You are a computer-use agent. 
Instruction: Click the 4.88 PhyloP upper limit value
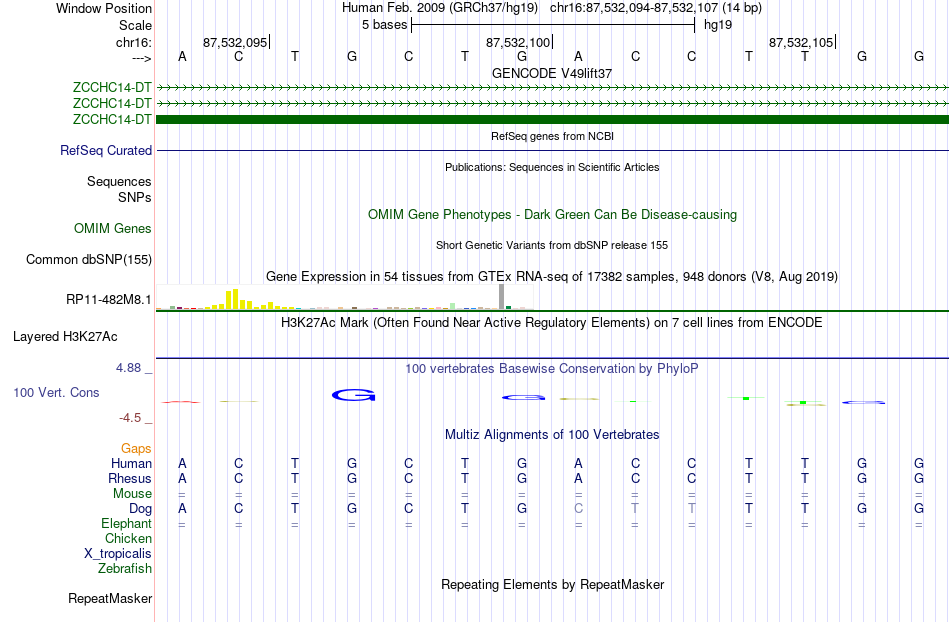click(128, 368)
